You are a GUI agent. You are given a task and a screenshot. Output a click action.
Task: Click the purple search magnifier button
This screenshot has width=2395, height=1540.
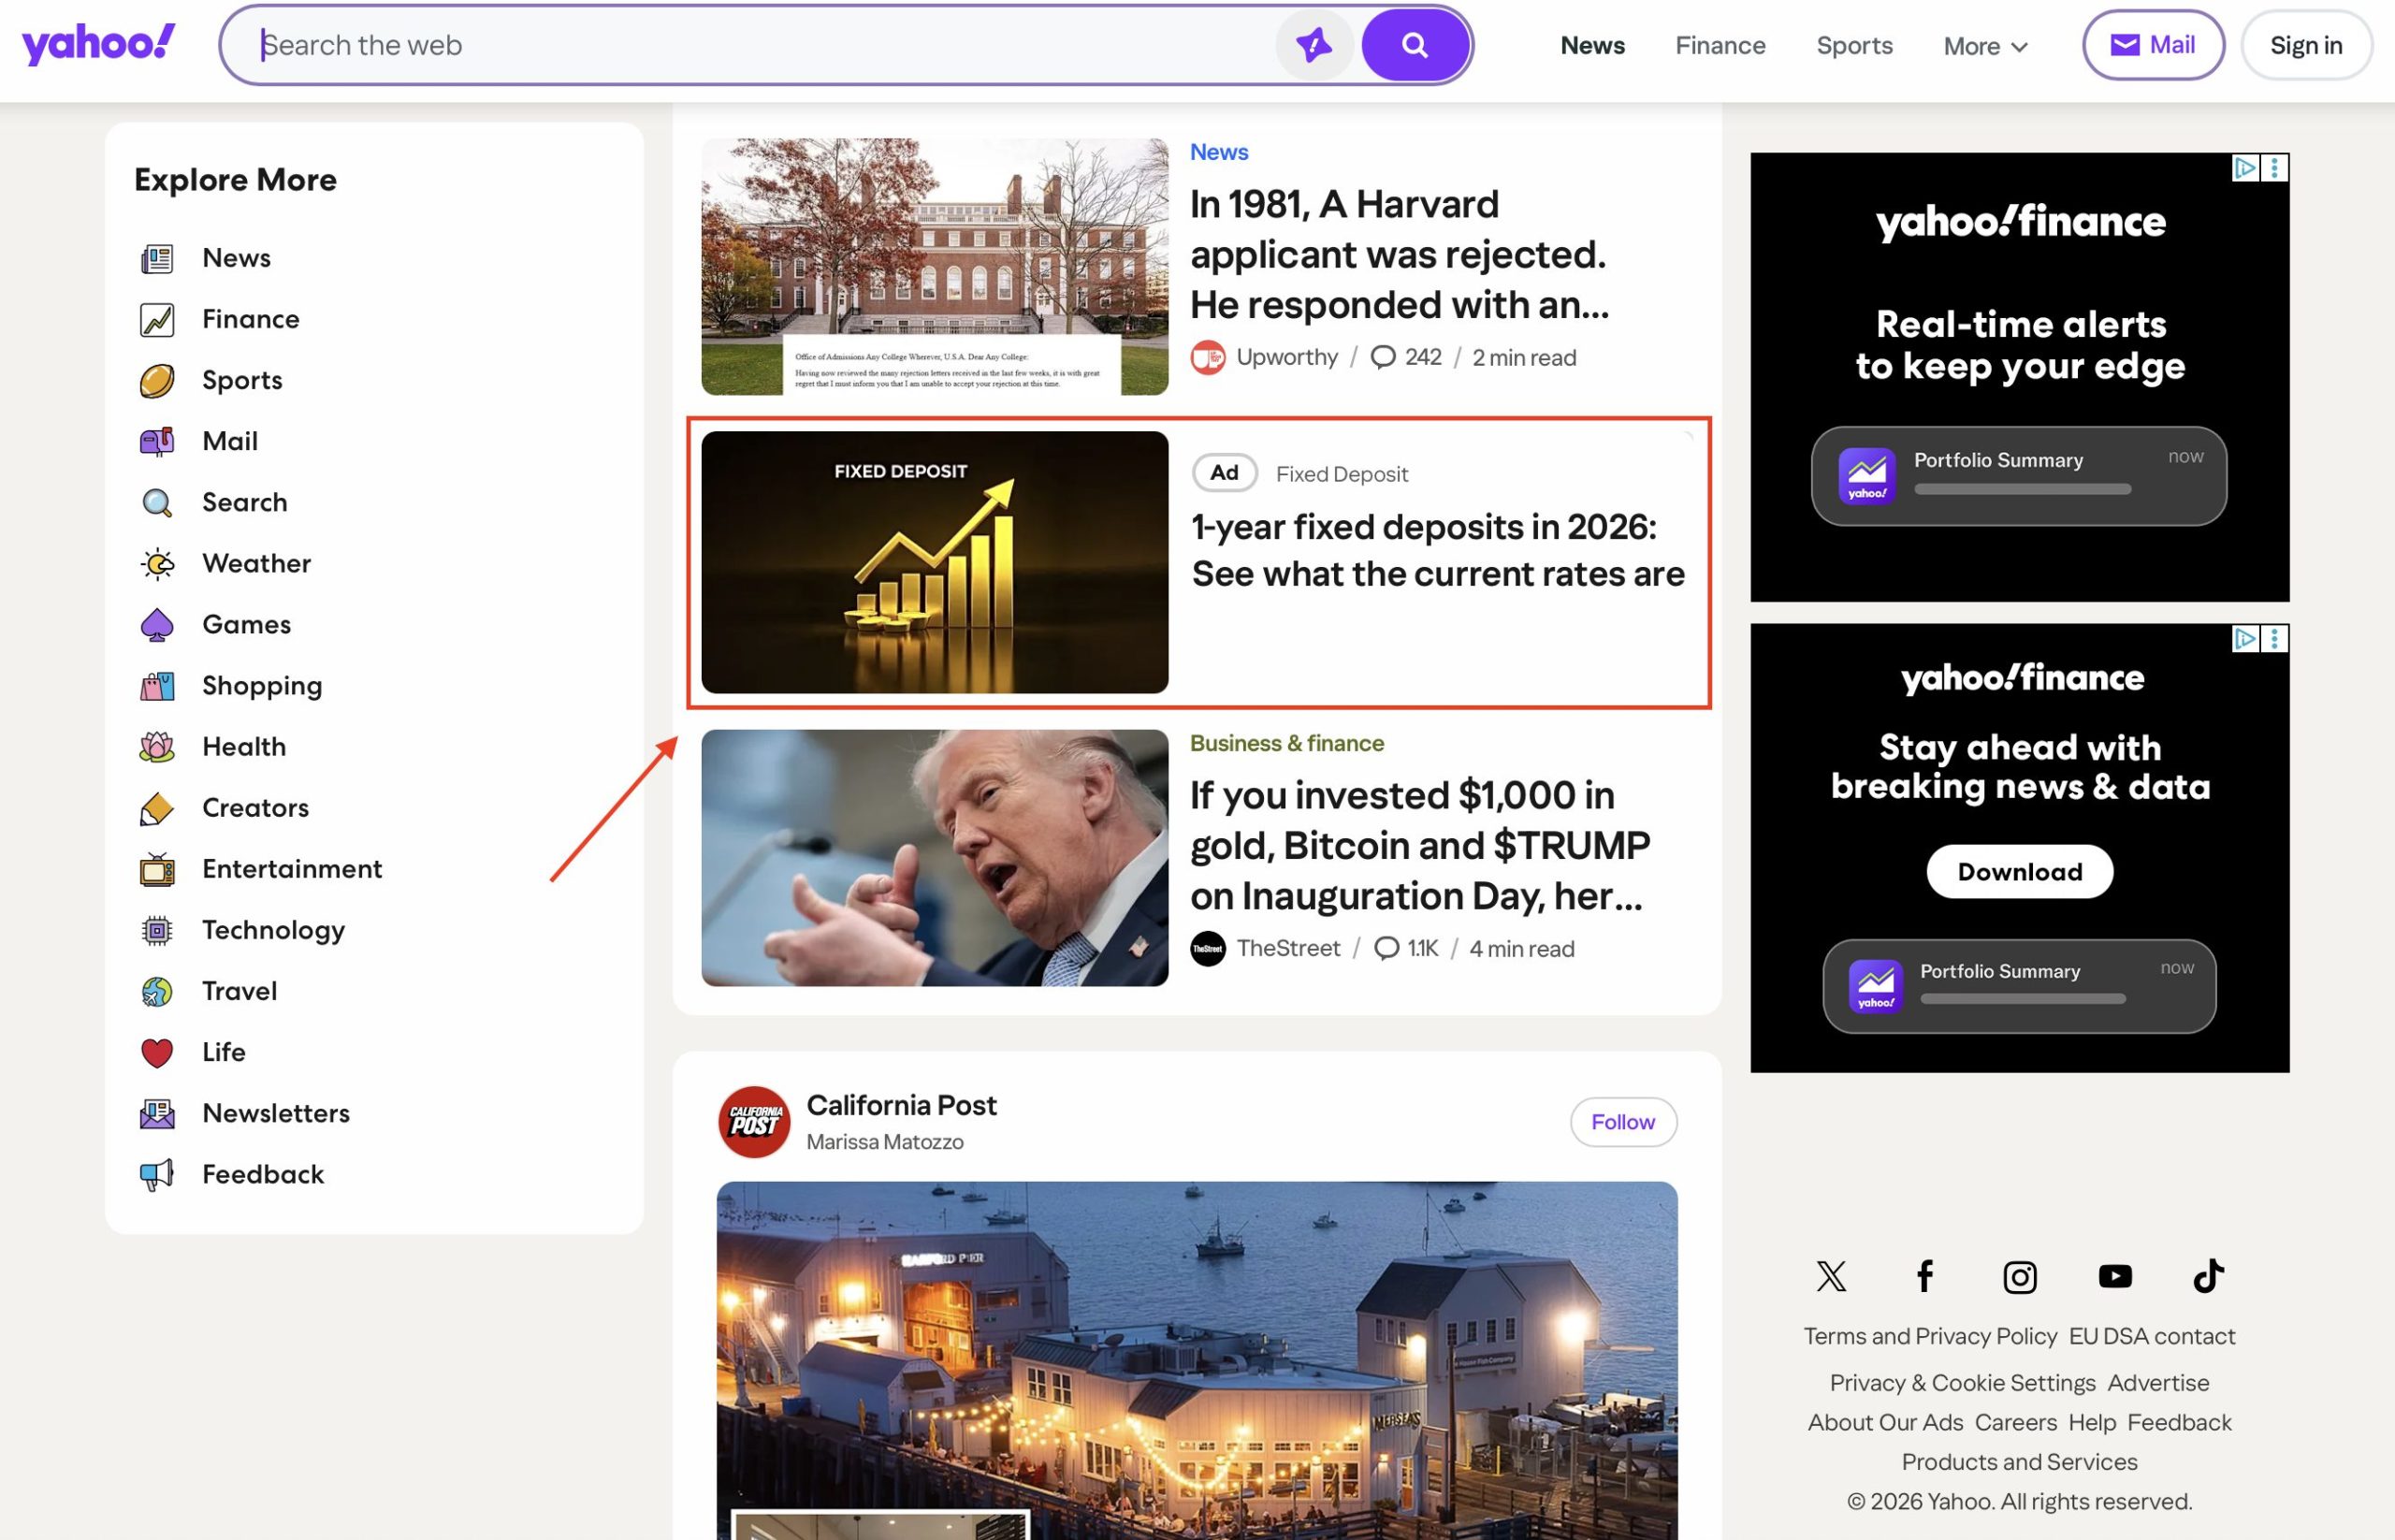click(1414, 45)
